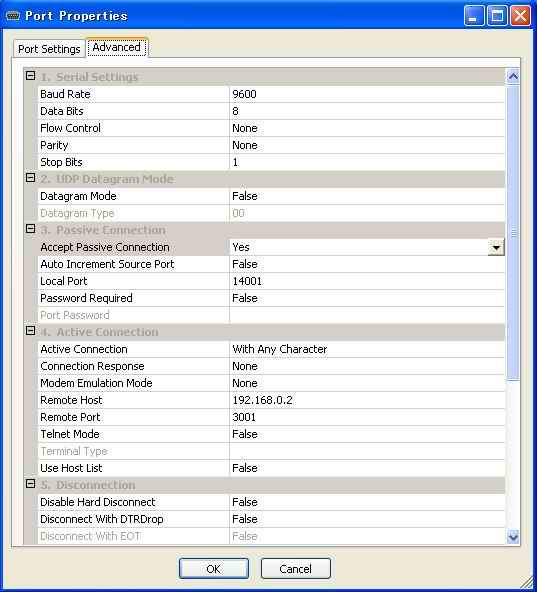537x592 pixels.
Task: Click the vertical scrollbar thumb
Action: pyautogui.click(x=513, y=233)
